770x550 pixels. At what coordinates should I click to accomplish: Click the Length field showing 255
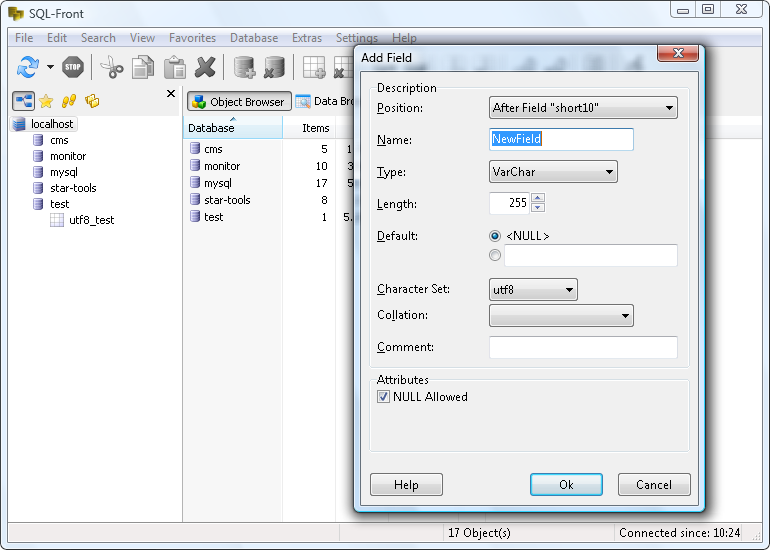[x=509, y=203]
